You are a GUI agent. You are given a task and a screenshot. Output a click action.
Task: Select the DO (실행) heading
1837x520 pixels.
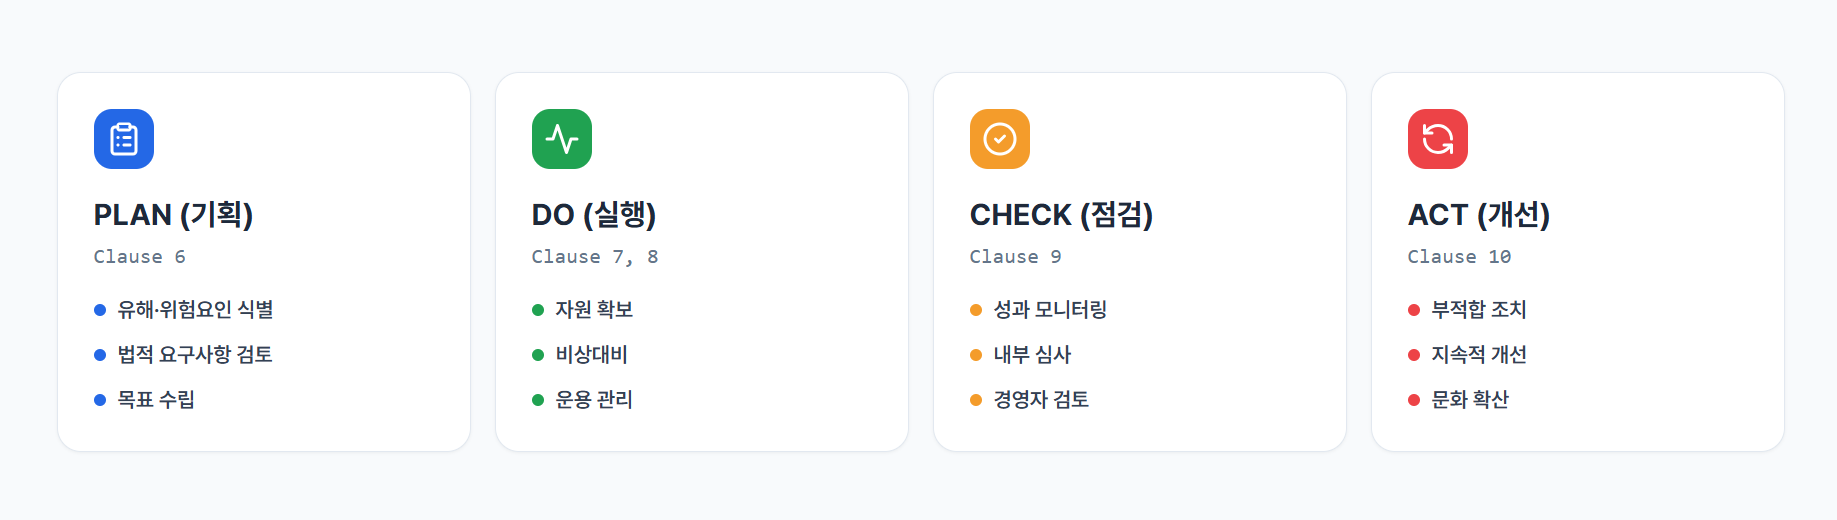click(x=594, y=215)
